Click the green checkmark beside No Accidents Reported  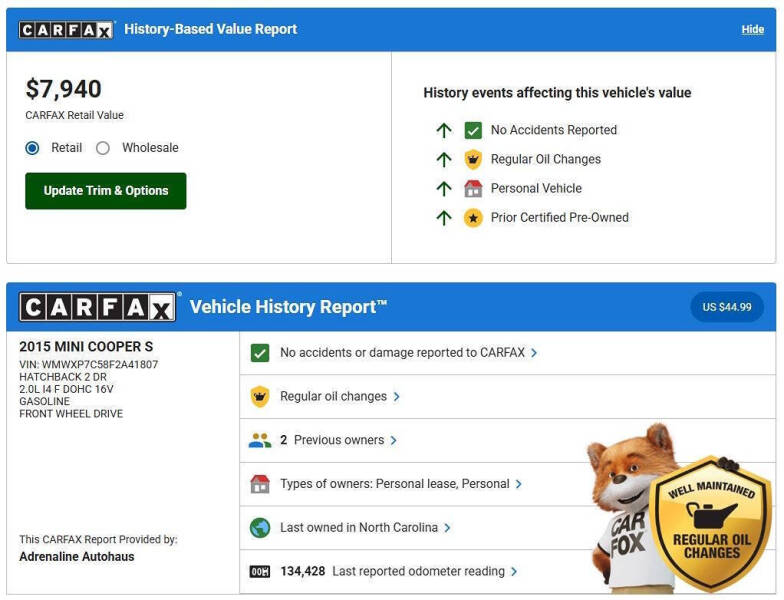pos(473,130)
